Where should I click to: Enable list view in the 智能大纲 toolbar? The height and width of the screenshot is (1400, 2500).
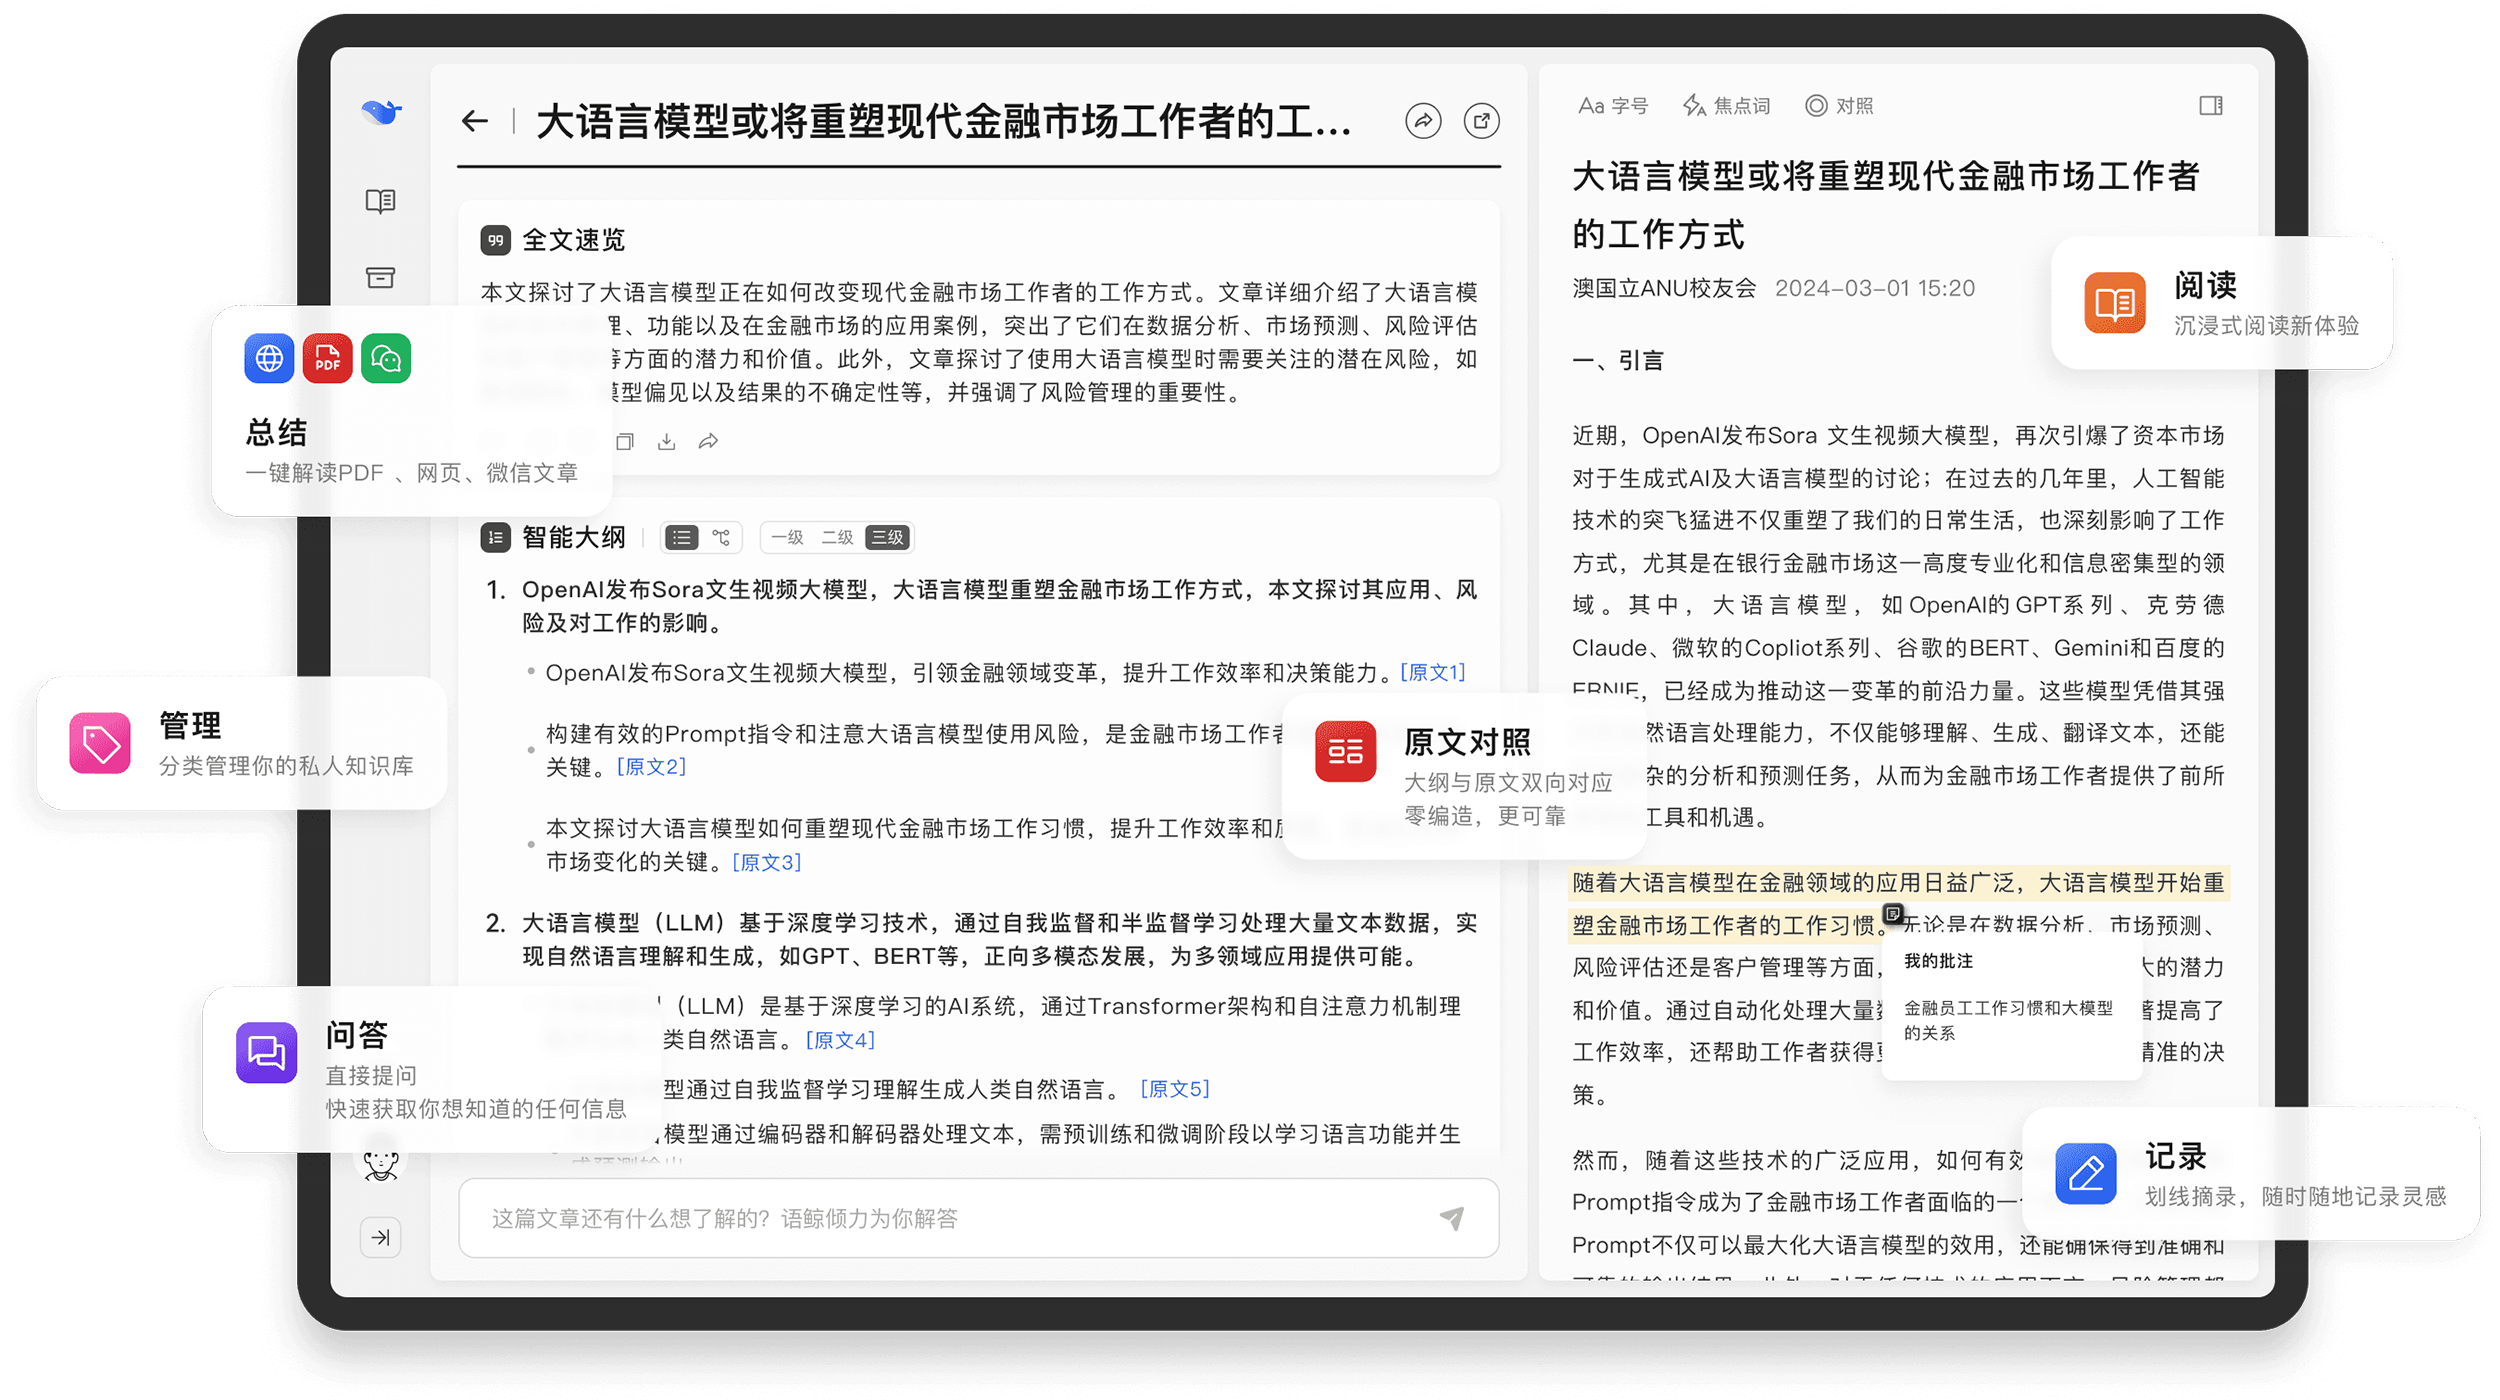(681, 537)
